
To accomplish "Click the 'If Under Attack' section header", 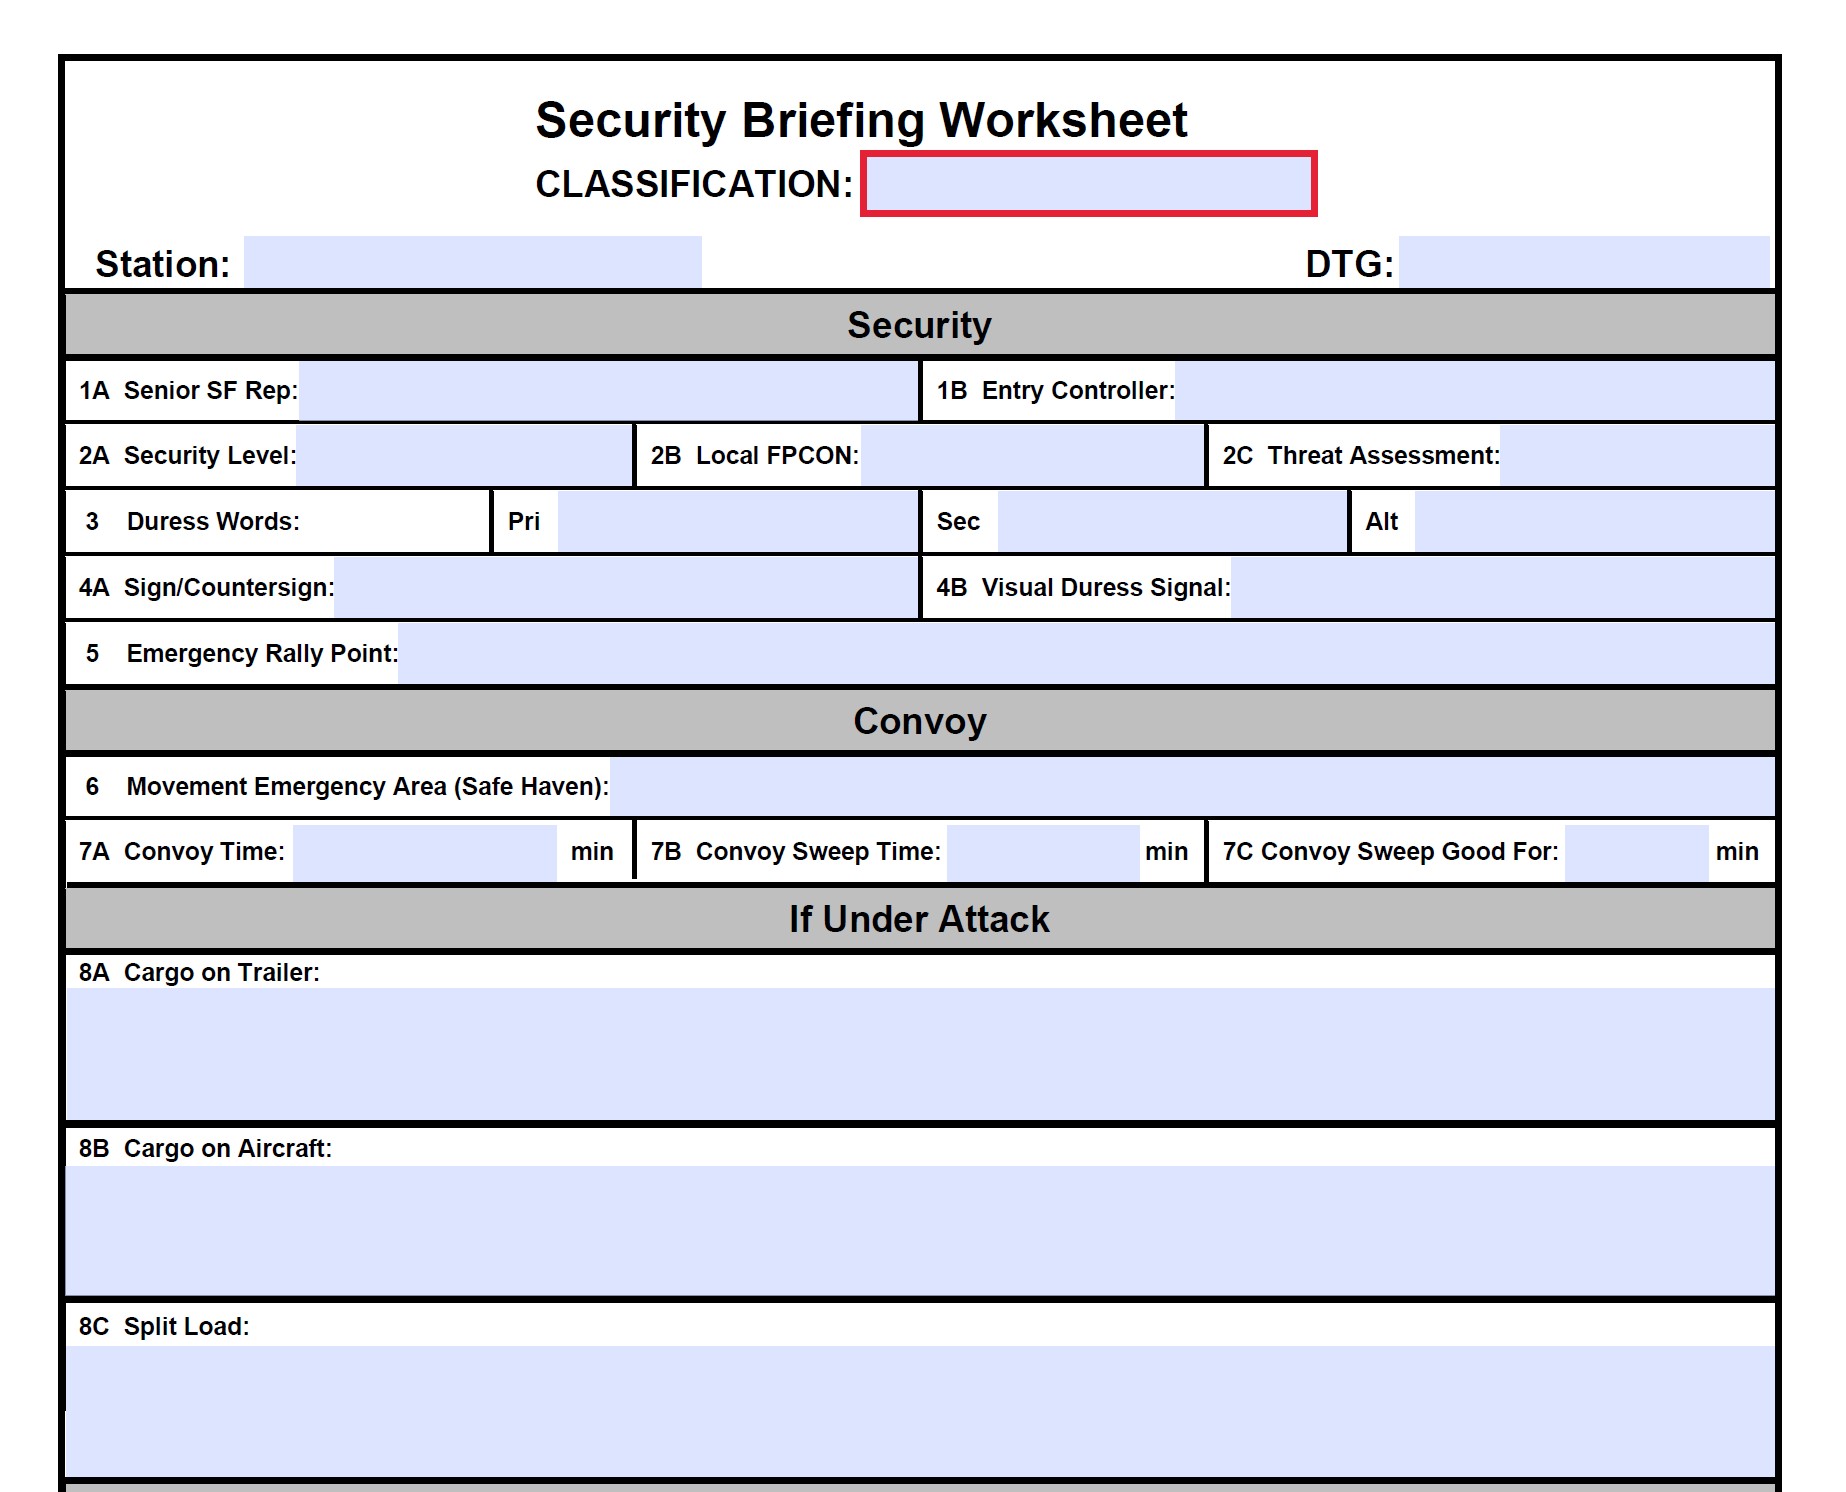I will click(920, 919).
